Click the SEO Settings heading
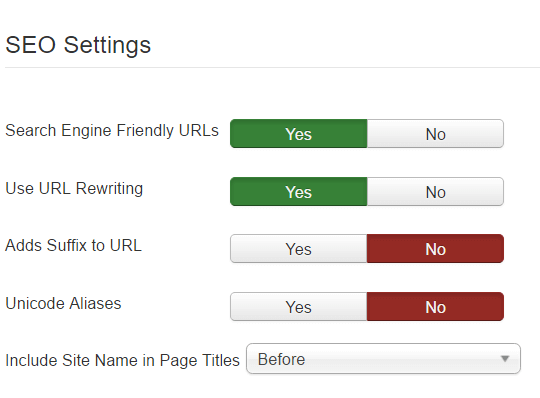 coord(78,45)
